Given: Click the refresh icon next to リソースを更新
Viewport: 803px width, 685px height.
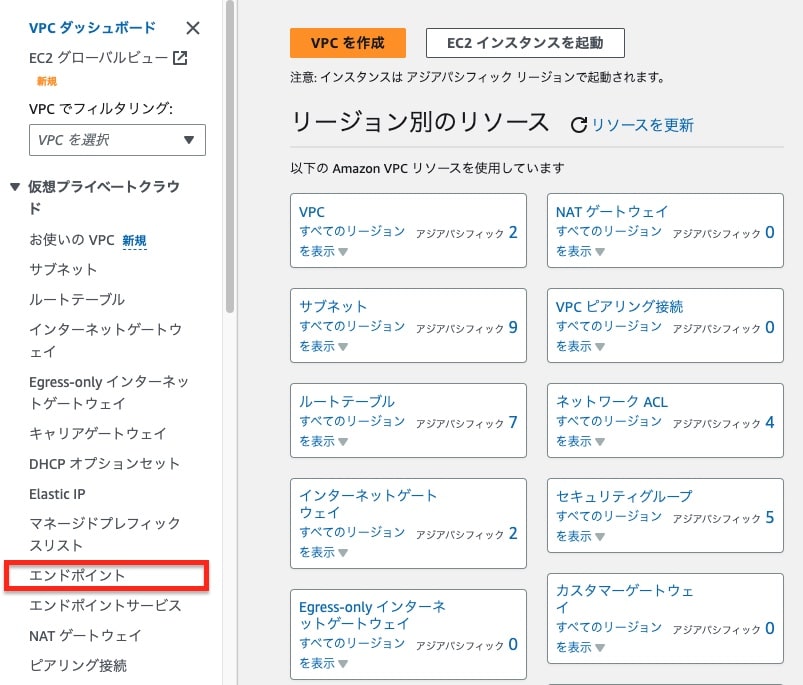Looking at the screenshot, I should coord(579,125).
